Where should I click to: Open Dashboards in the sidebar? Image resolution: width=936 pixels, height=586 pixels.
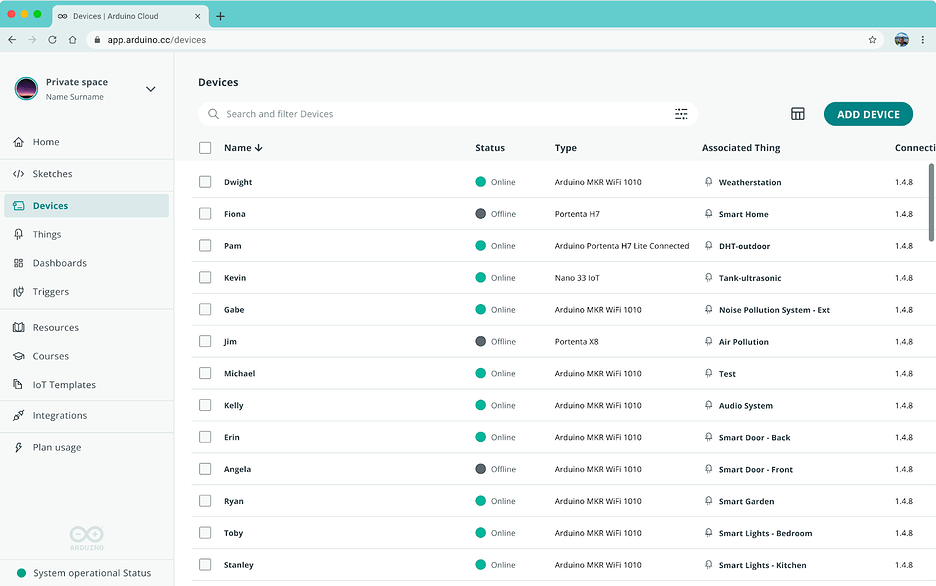[60, 262]
